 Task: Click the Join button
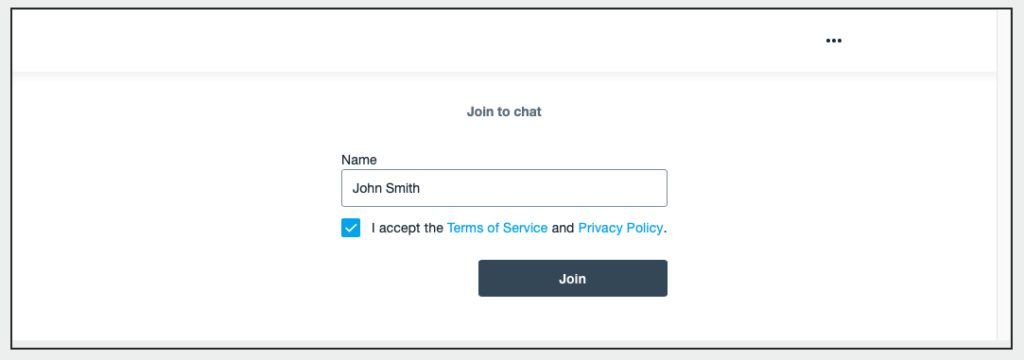pyautogui.click(x=573, y=278)
